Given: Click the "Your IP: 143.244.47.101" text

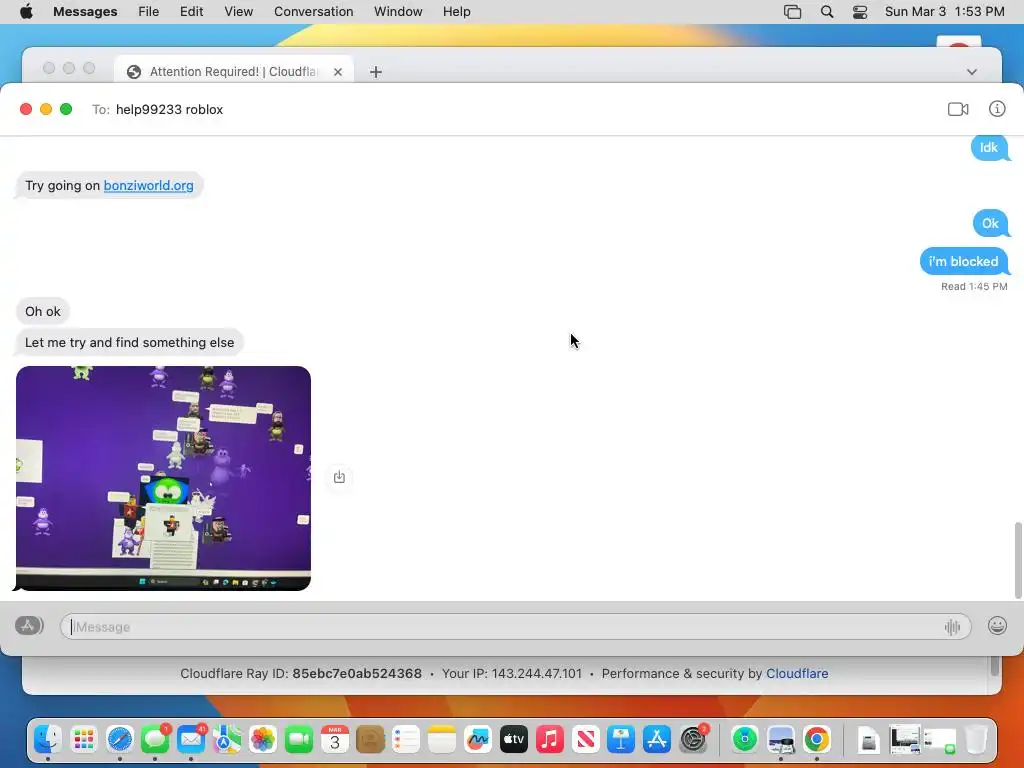Looking at the screenshot, I should (511, 673).
